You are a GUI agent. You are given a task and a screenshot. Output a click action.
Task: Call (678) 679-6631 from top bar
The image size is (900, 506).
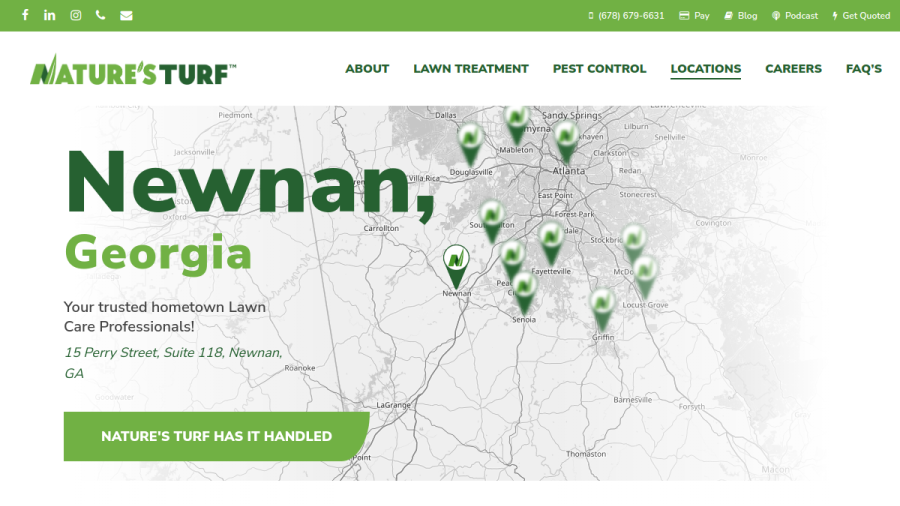626,15
